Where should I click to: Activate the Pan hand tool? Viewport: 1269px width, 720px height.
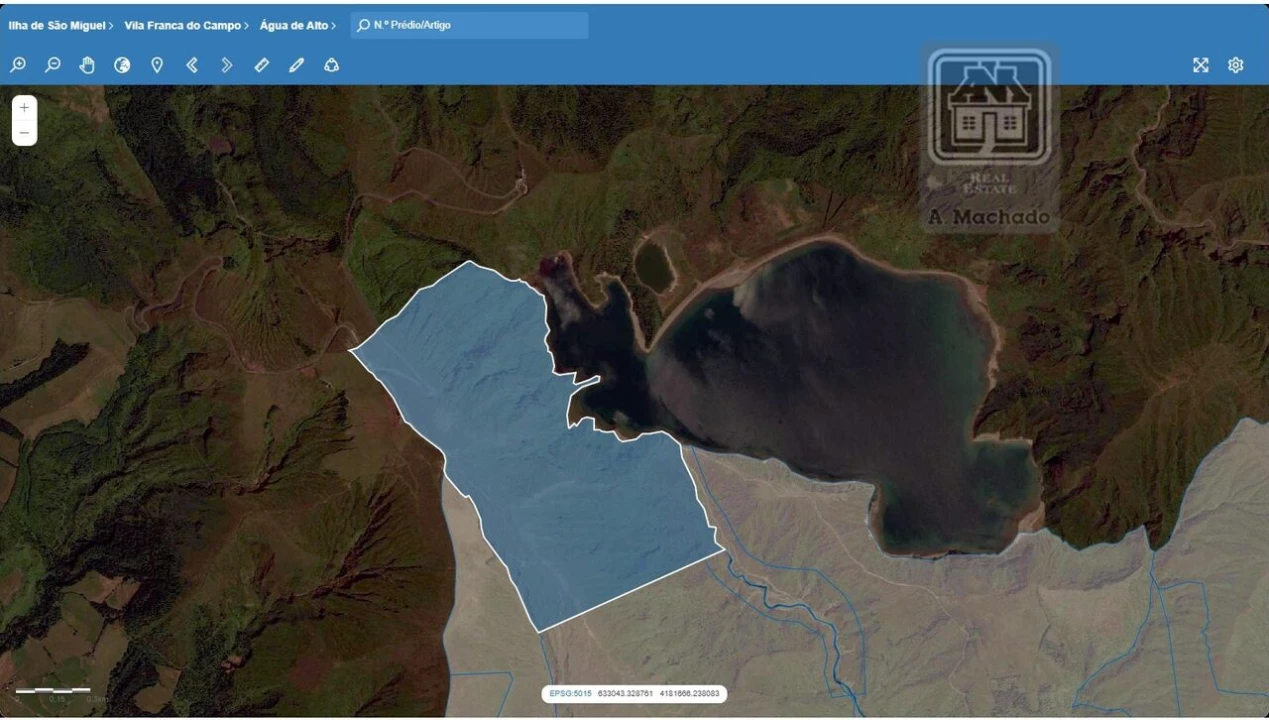pyautogui.click(x=87, y=64)
